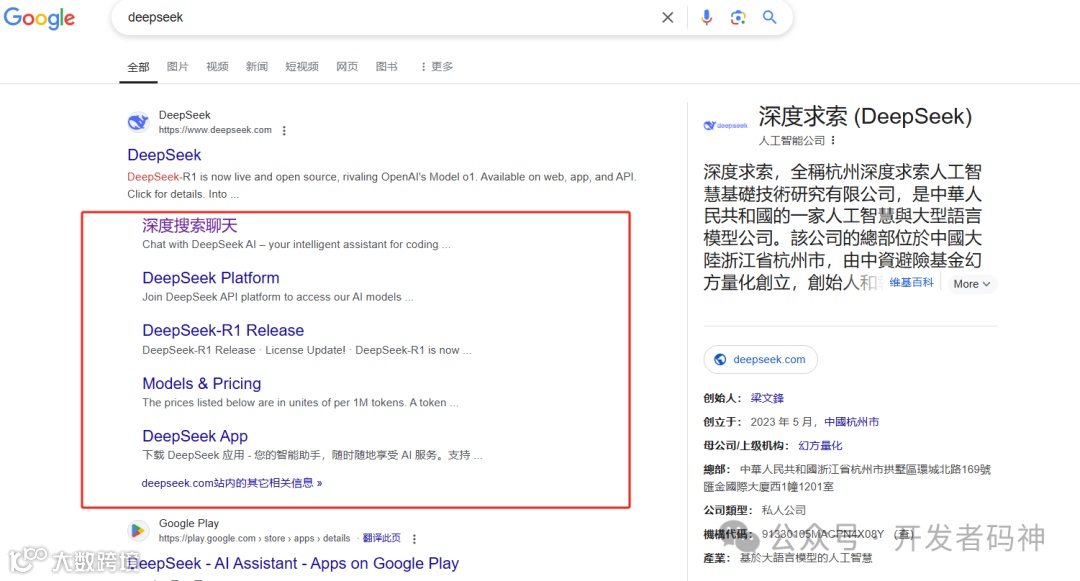Select the 全部 tab

pyautogui.click(x=138, y=67)
